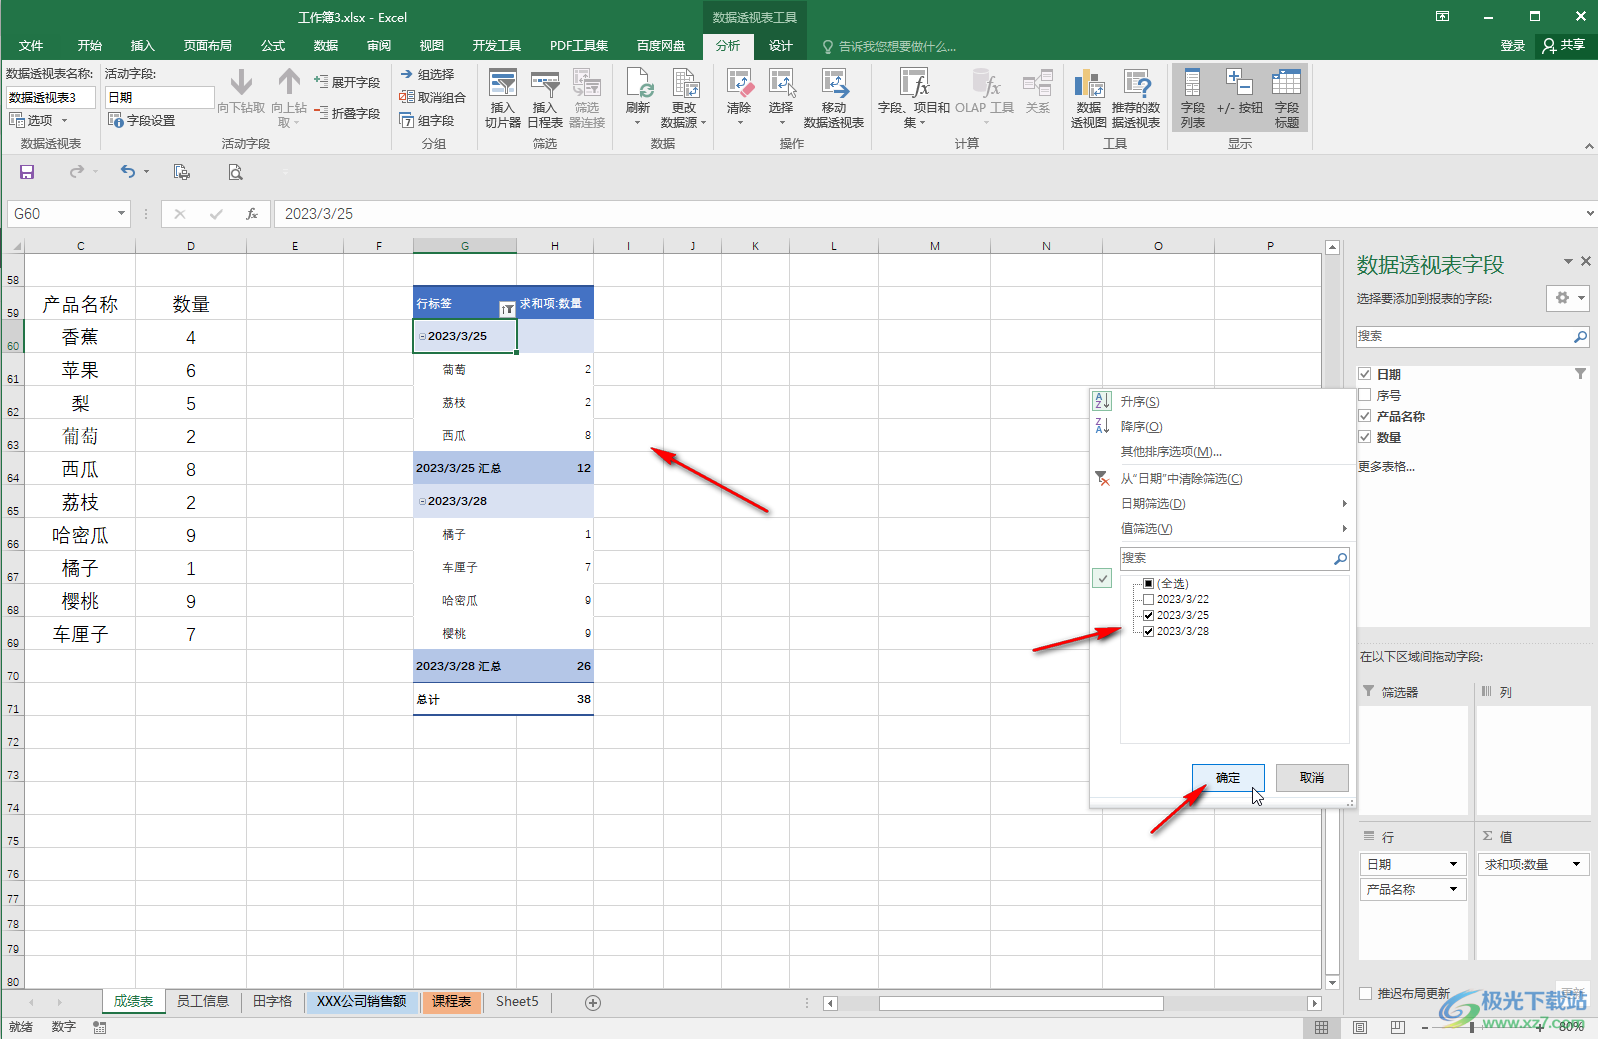Click the 取消 button

coord(1312,778)
